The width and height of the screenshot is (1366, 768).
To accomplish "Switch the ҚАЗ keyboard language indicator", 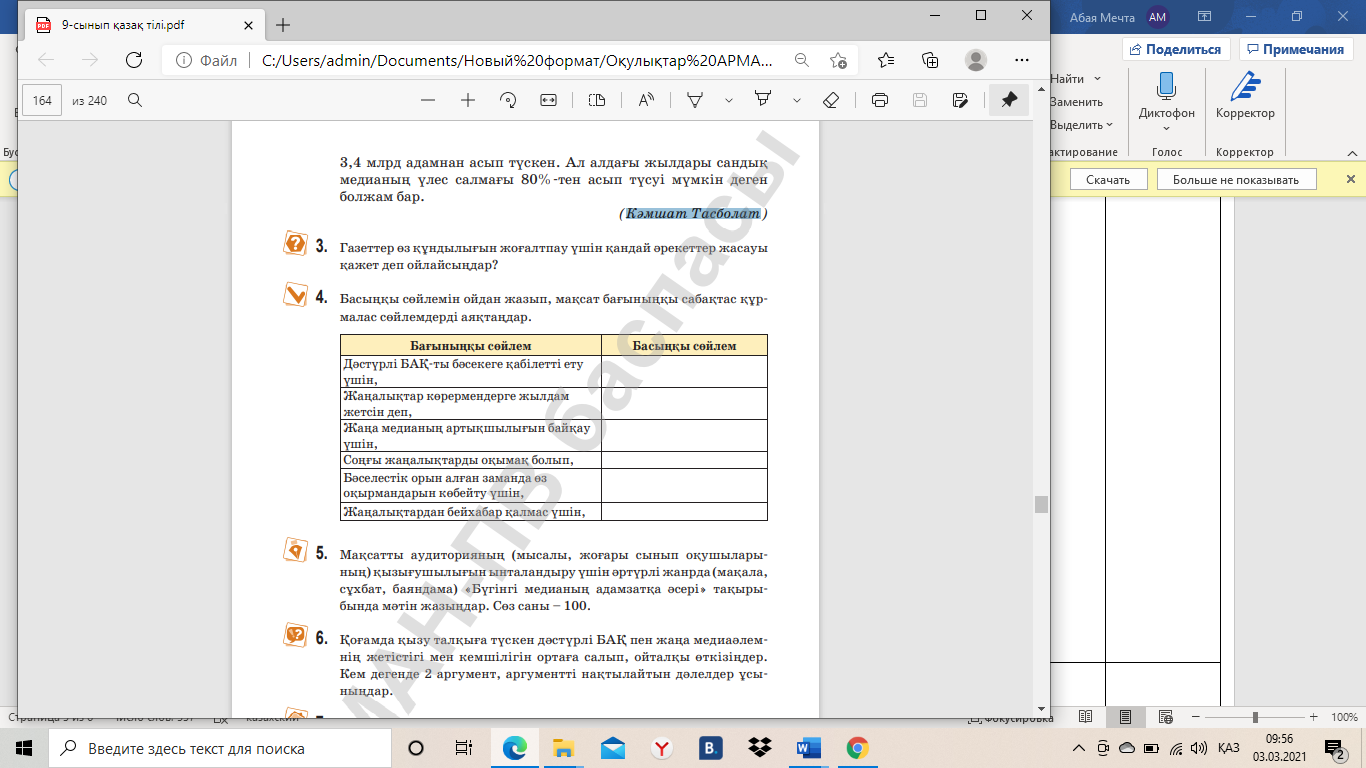I will coord(1229,748).
